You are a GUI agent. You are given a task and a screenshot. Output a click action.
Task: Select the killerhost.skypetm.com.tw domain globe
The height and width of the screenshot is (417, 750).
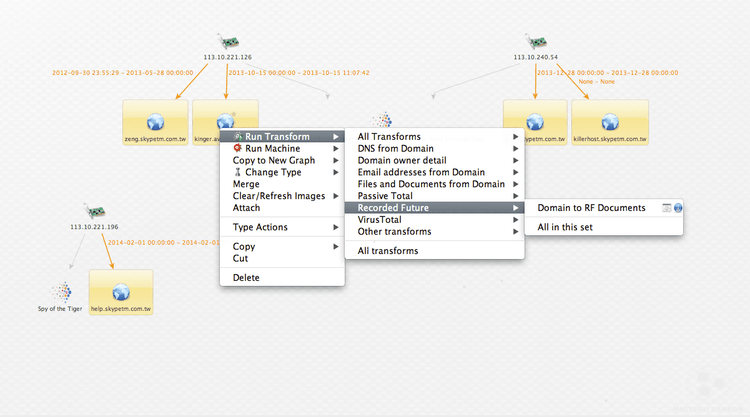coord(609,122)
